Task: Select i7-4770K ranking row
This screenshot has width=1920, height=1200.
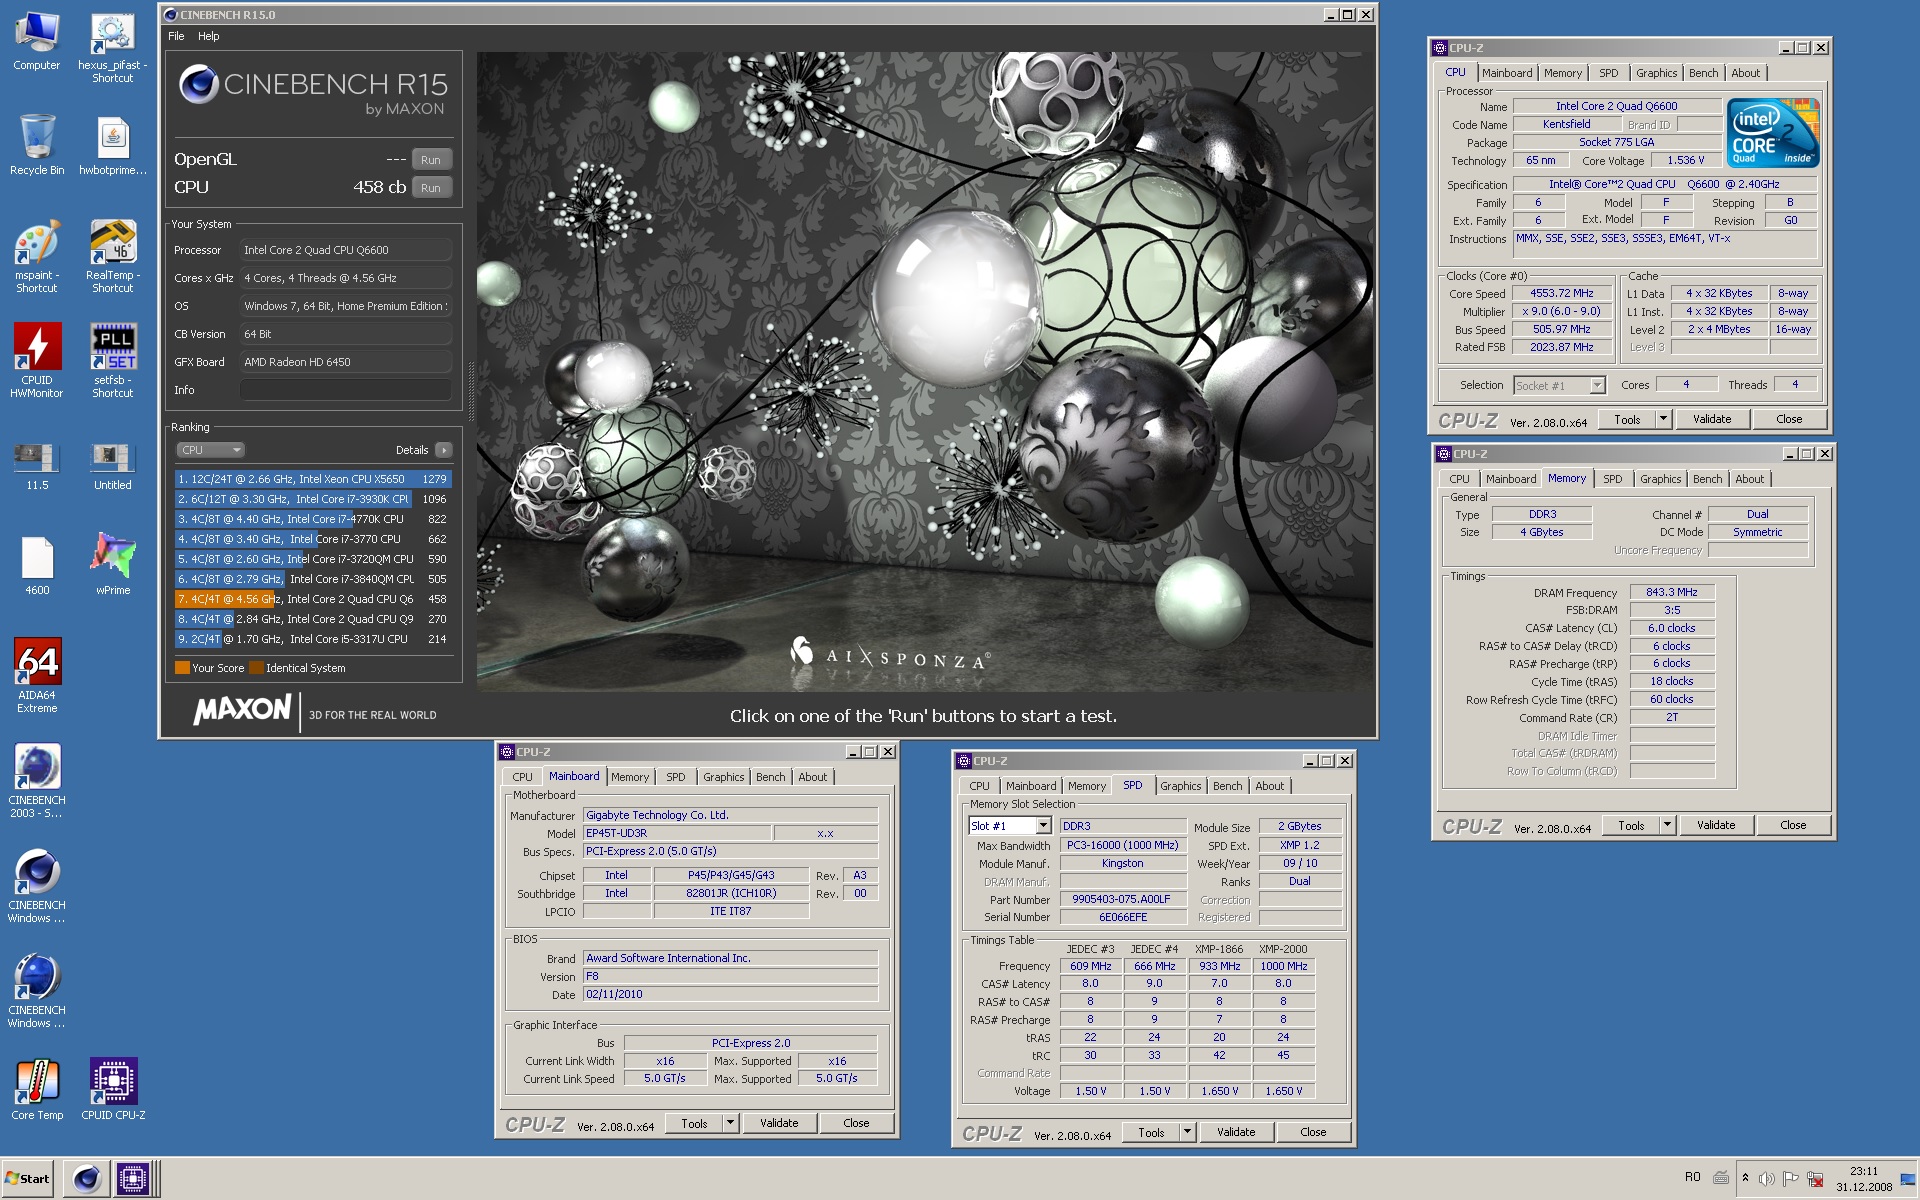Action: point(312,519)
